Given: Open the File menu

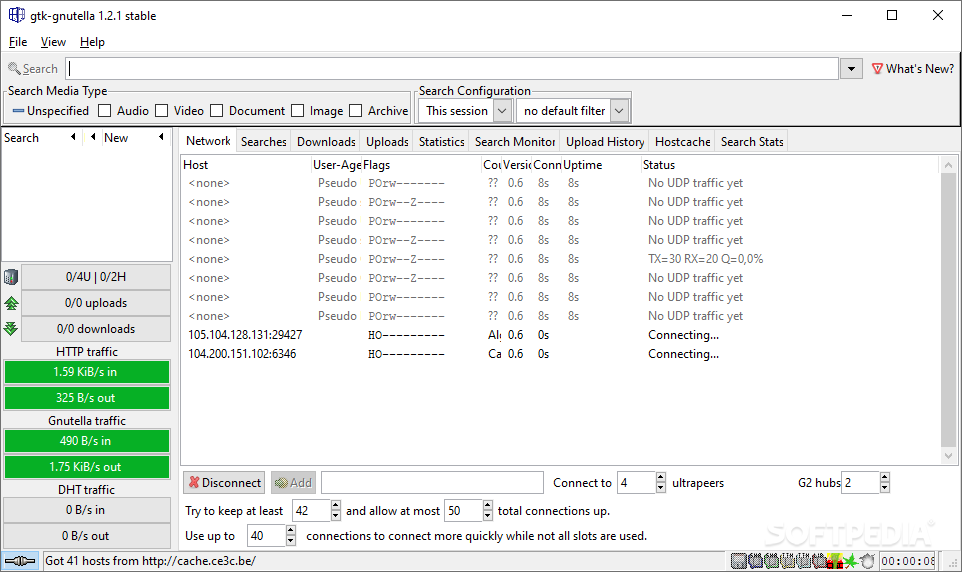Looking at the screenshot, I should click(x=18, y=42).
